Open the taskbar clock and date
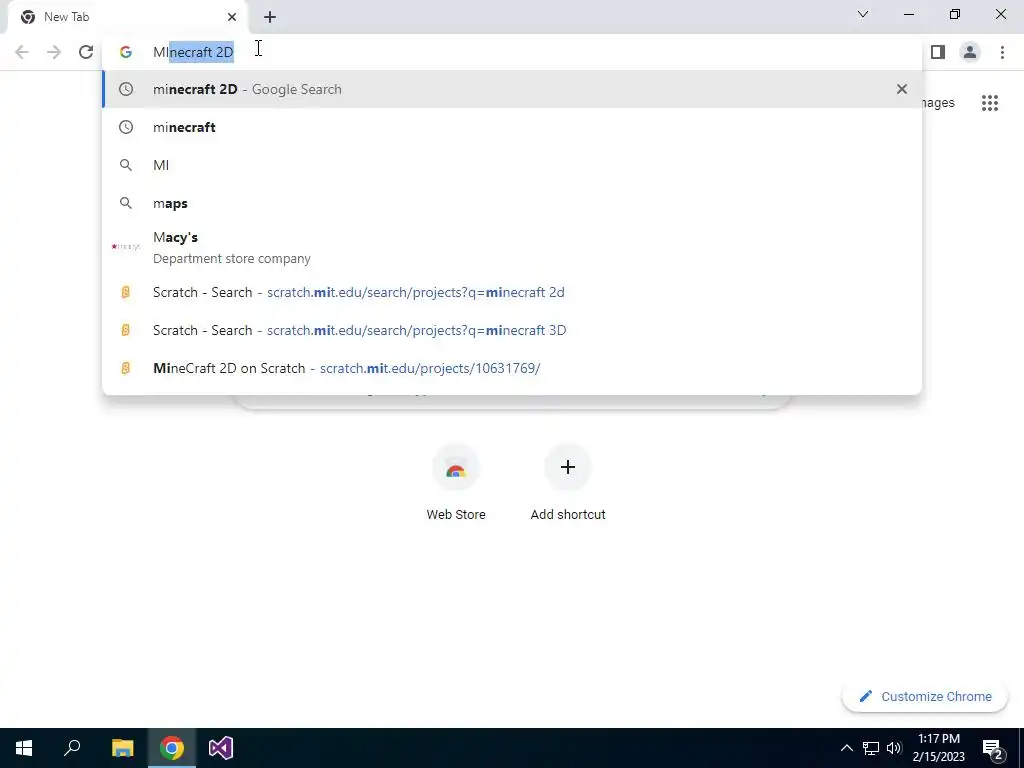This screenshot has height=768, width=1024. tap(938, 748)
